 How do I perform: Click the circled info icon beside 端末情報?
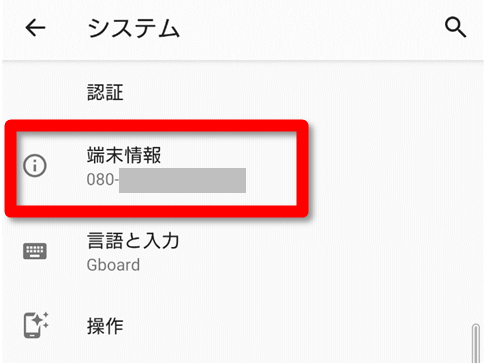35,165
